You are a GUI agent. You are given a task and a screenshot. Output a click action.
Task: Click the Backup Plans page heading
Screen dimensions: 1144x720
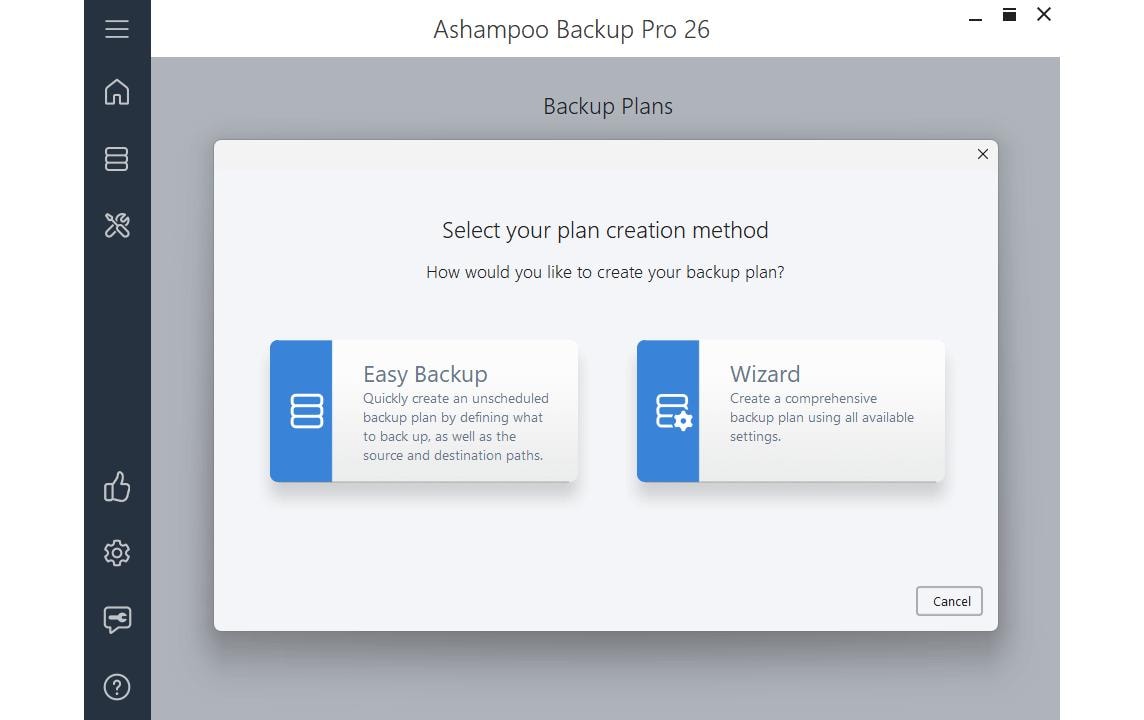[607, 106]
